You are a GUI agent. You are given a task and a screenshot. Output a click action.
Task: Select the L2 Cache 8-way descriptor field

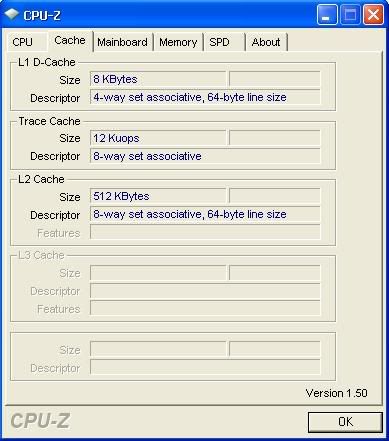coord(205,214)
